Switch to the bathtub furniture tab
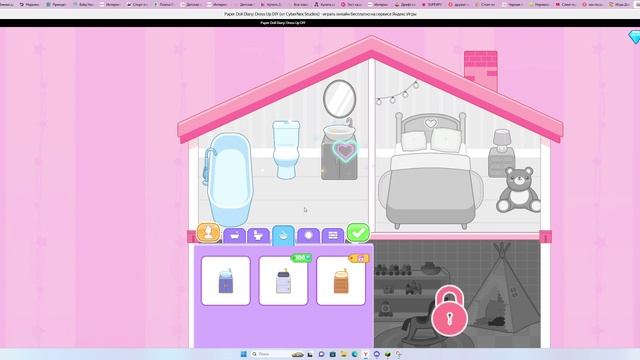 (234, 236)
